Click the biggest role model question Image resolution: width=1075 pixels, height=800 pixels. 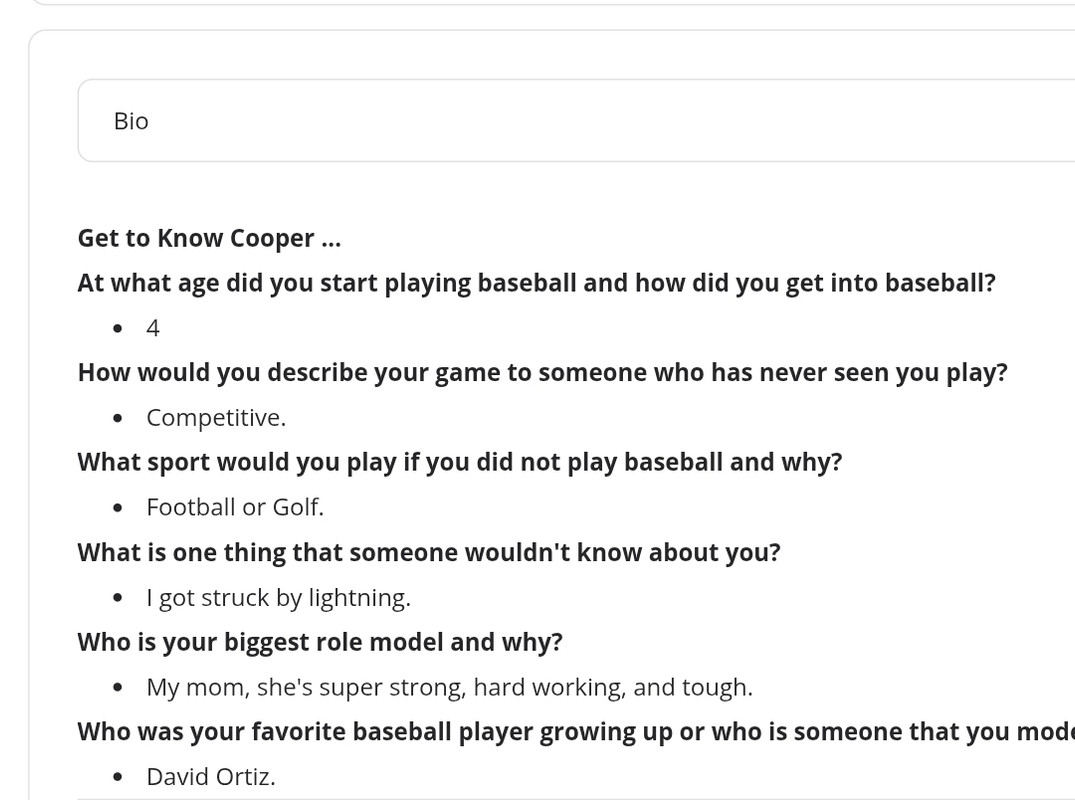[320, 642]
